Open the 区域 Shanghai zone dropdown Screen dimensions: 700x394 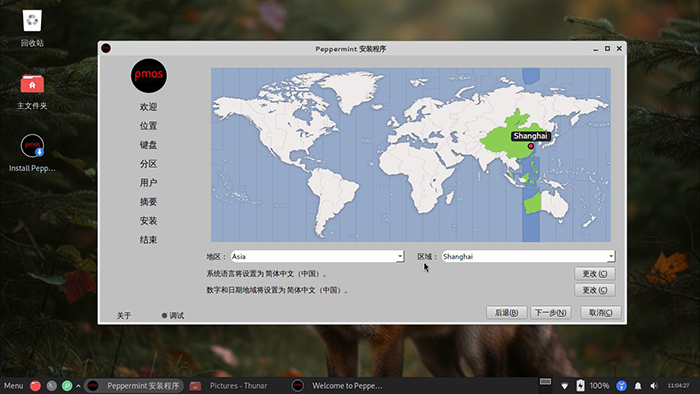point(529,256)
